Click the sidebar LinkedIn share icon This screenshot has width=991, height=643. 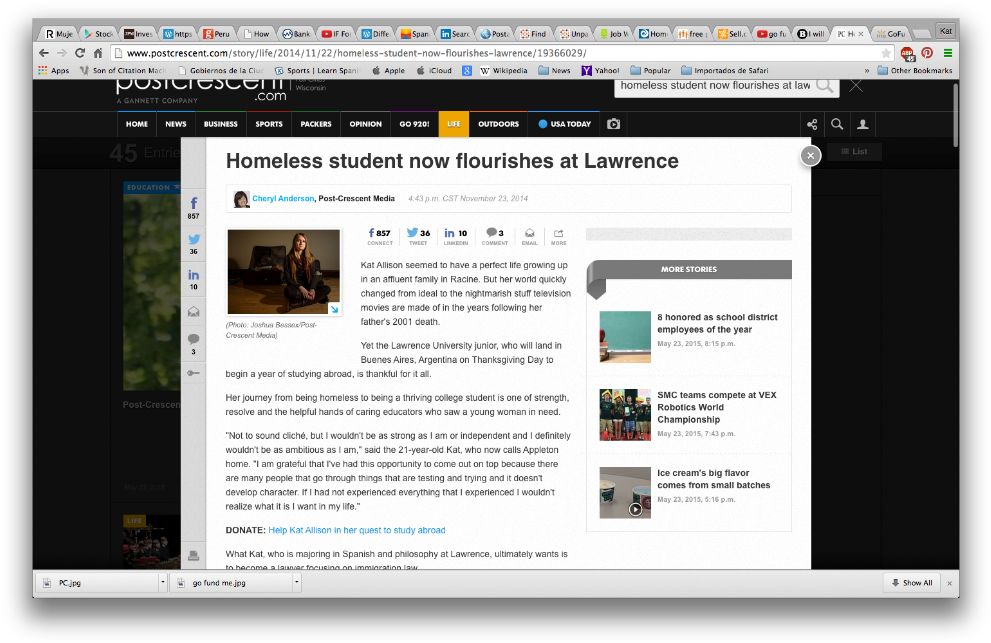pos(193,276)
